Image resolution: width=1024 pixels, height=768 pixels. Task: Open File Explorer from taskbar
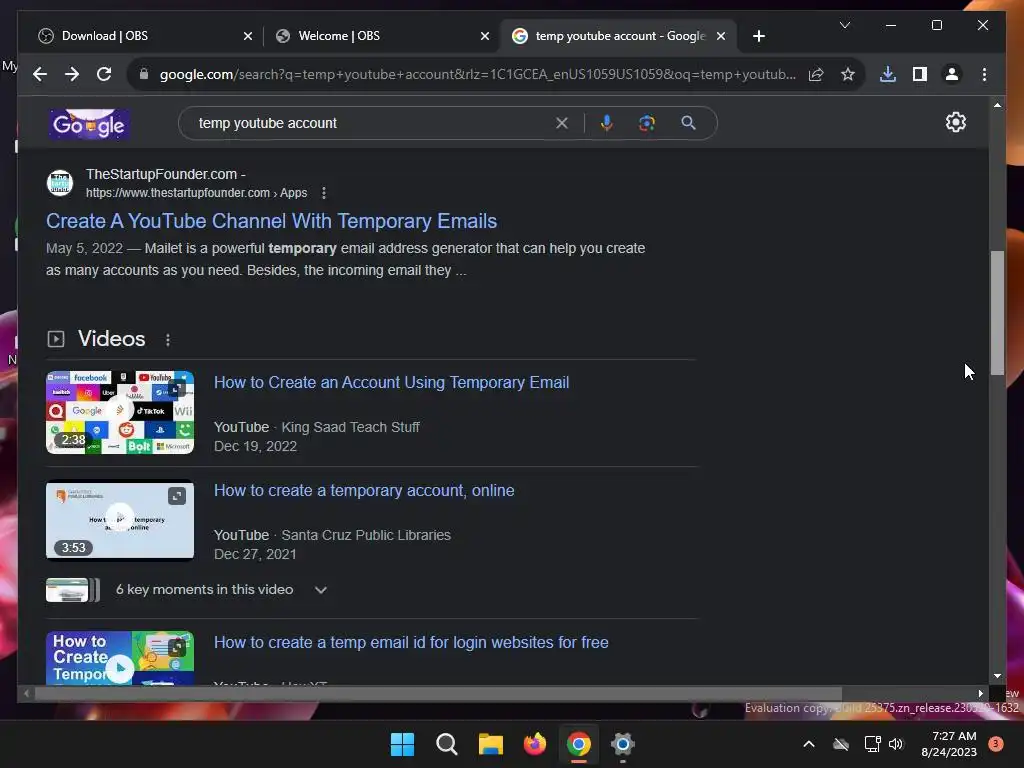[x=490, y=744]
